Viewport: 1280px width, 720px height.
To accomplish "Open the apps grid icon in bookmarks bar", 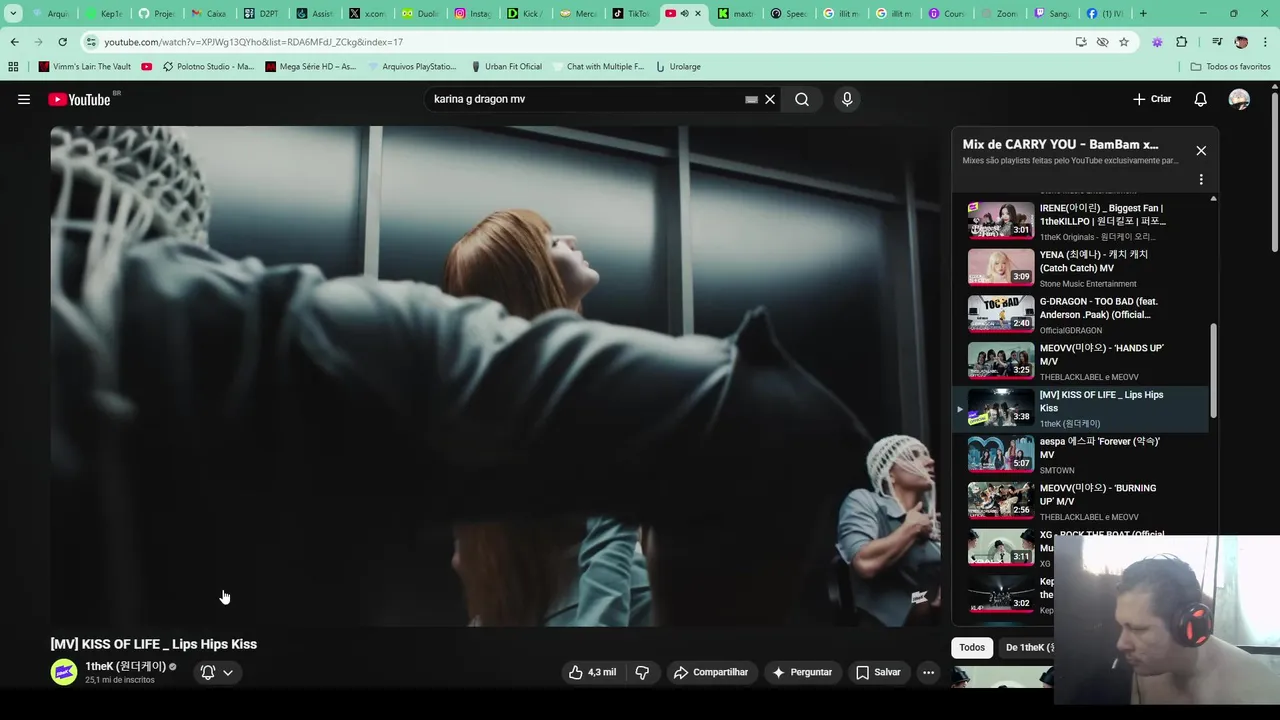I will coord(13,67).
